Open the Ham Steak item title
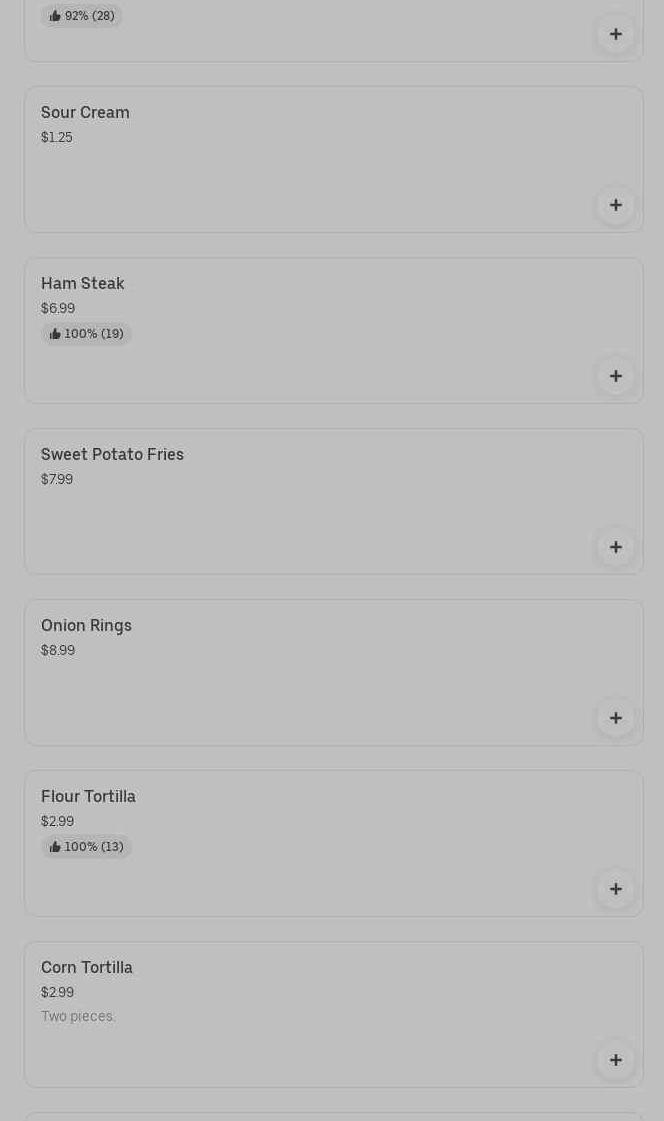This screenshot has height=1121, width=664. pos(83,284)
